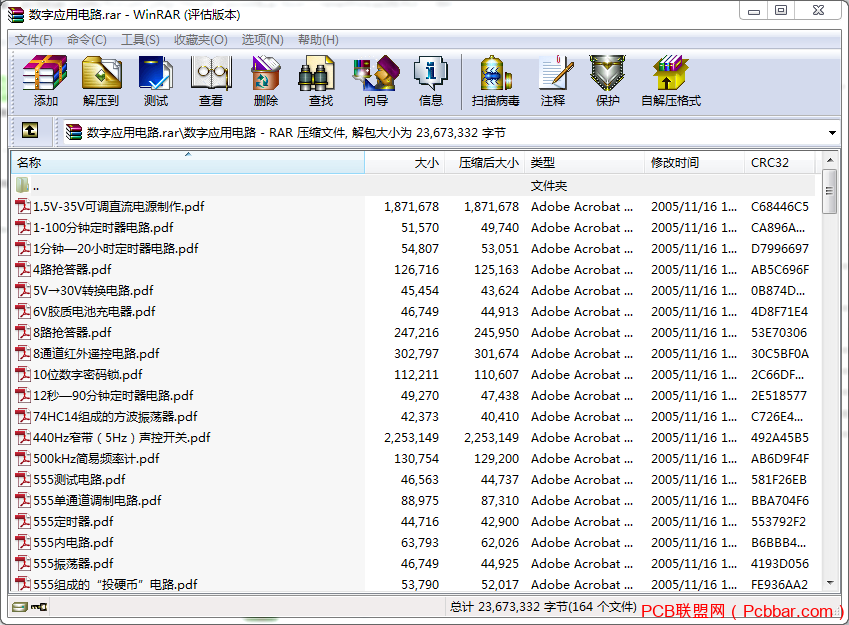
Task: Click PDF icon of 4路抢答器.pdf
Action: click(23, 269)
